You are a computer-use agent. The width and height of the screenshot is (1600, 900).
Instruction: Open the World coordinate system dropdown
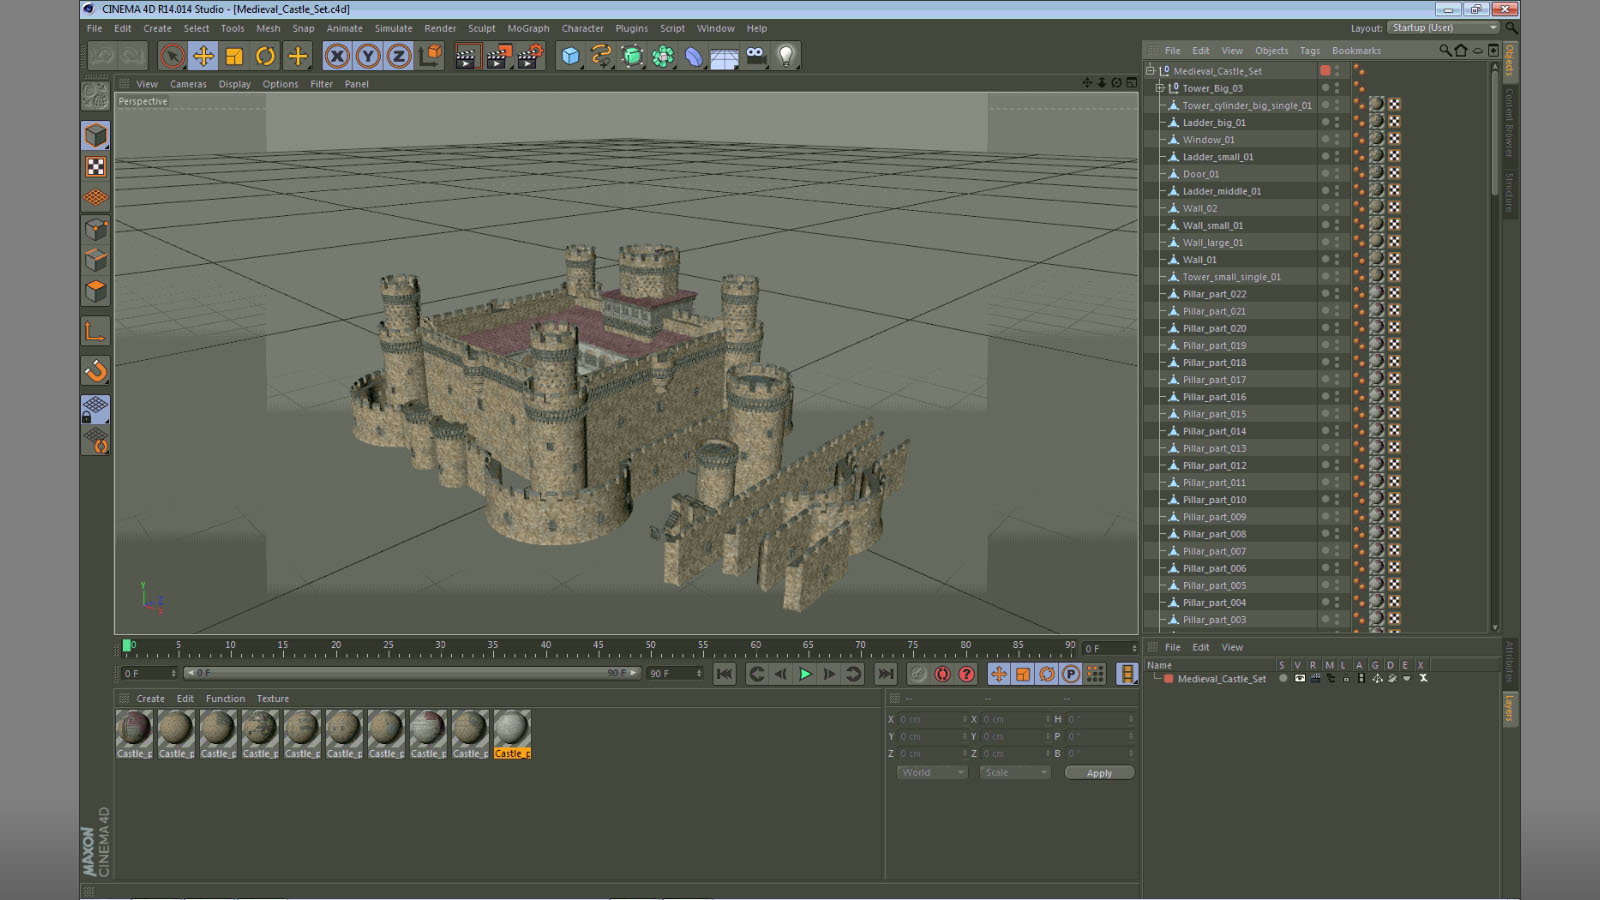[x=932, y=773]
